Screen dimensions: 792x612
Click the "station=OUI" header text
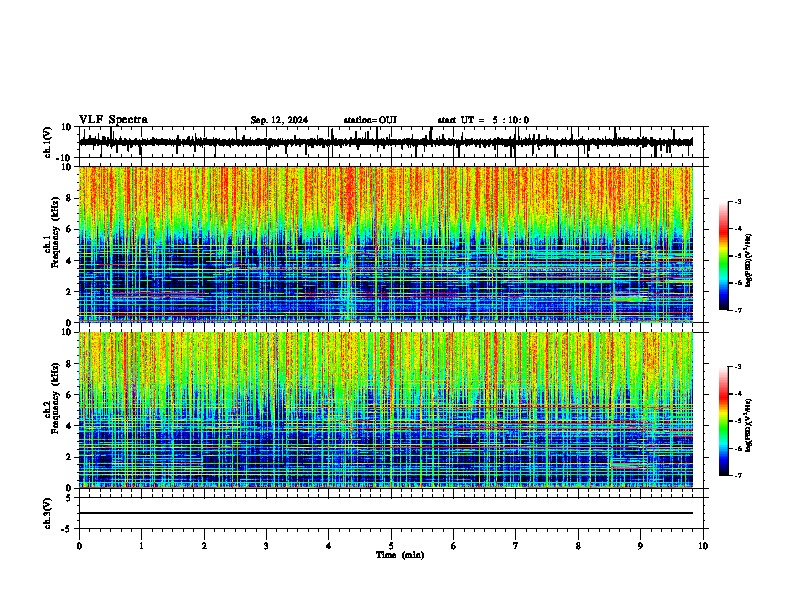[x=370, y=120]
